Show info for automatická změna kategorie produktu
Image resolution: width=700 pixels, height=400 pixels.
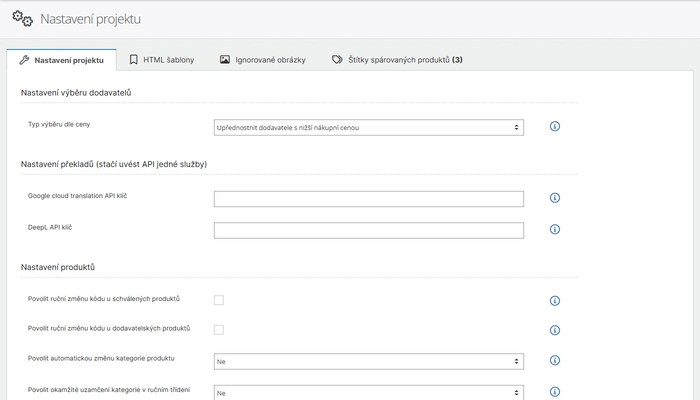554,360
